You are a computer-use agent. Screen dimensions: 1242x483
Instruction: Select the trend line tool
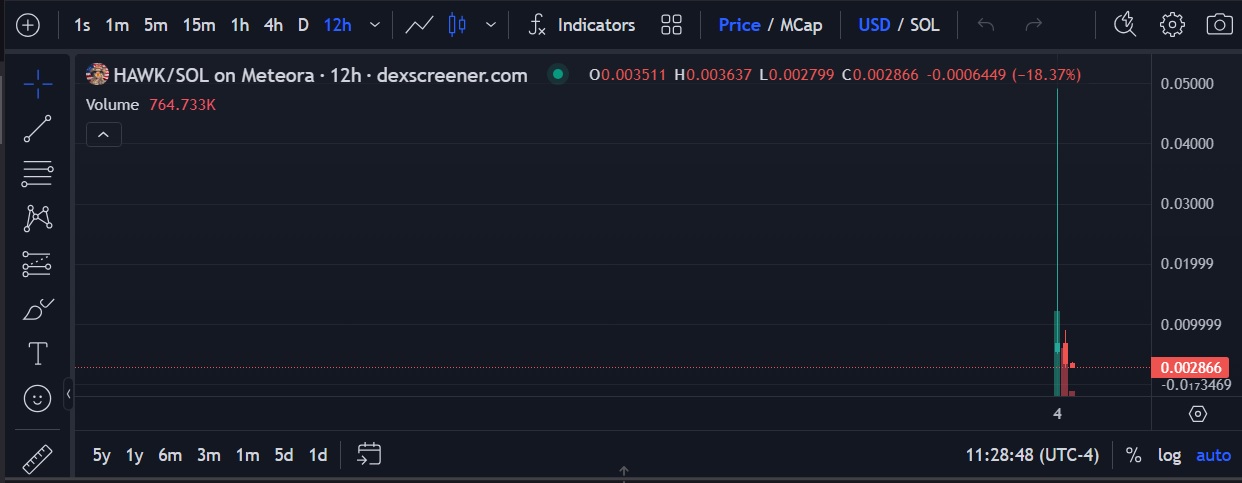37,129
